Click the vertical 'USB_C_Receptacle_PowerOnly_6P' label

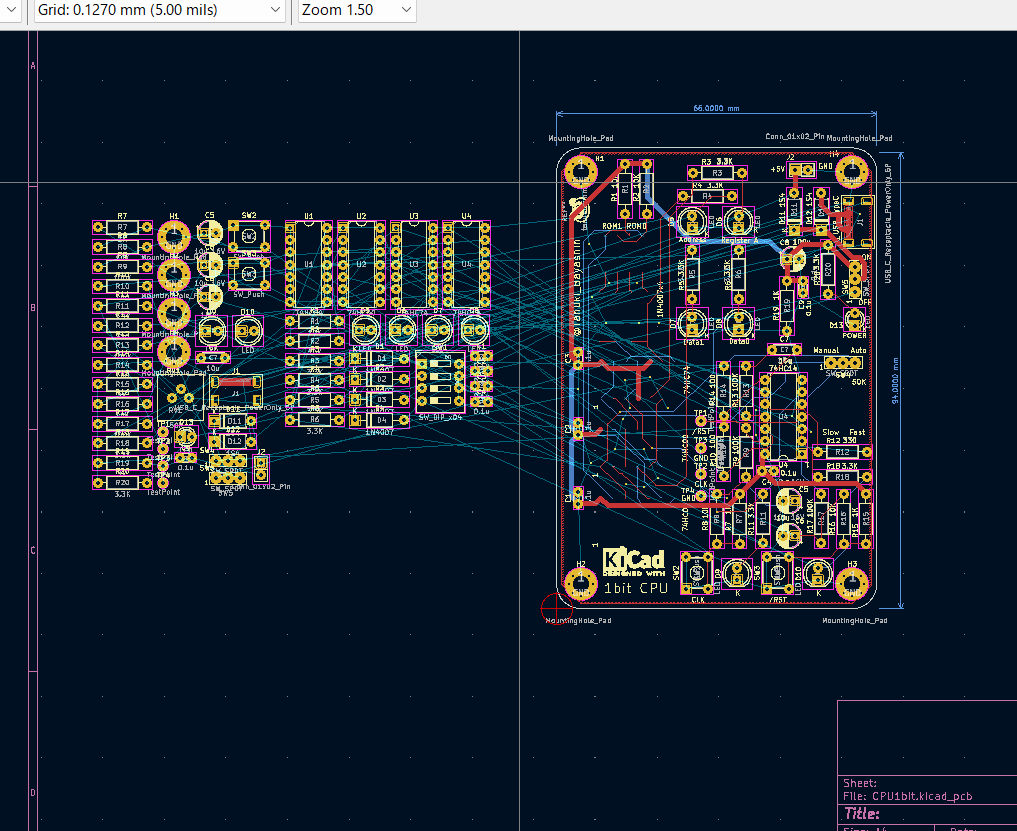coord(888,224)
